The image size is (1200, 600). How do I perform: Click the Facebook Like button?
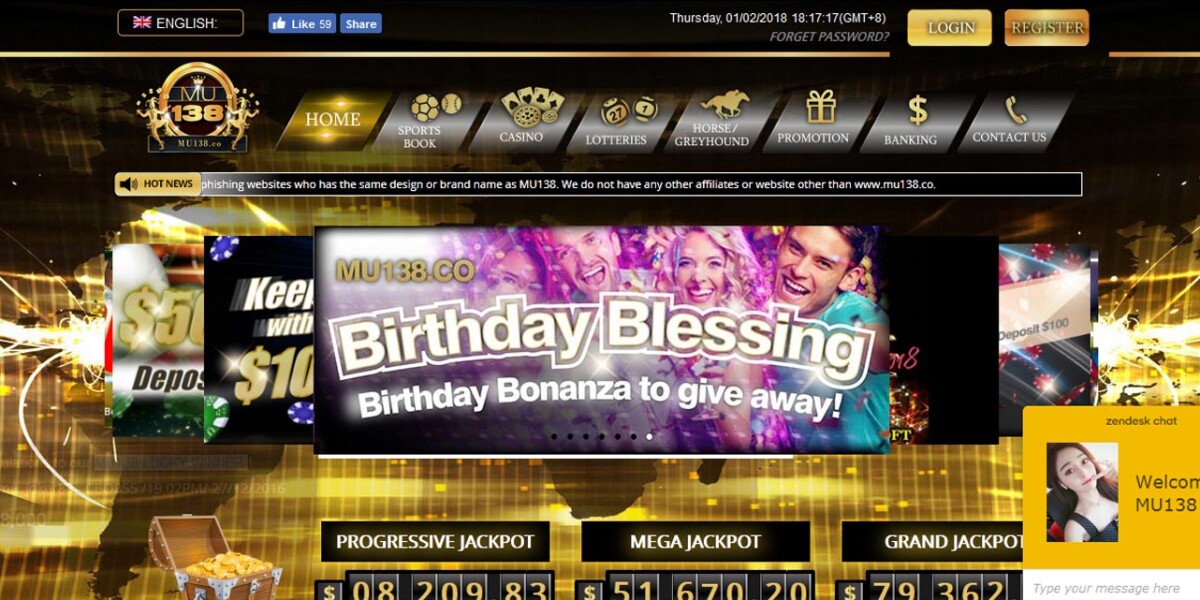302,24
